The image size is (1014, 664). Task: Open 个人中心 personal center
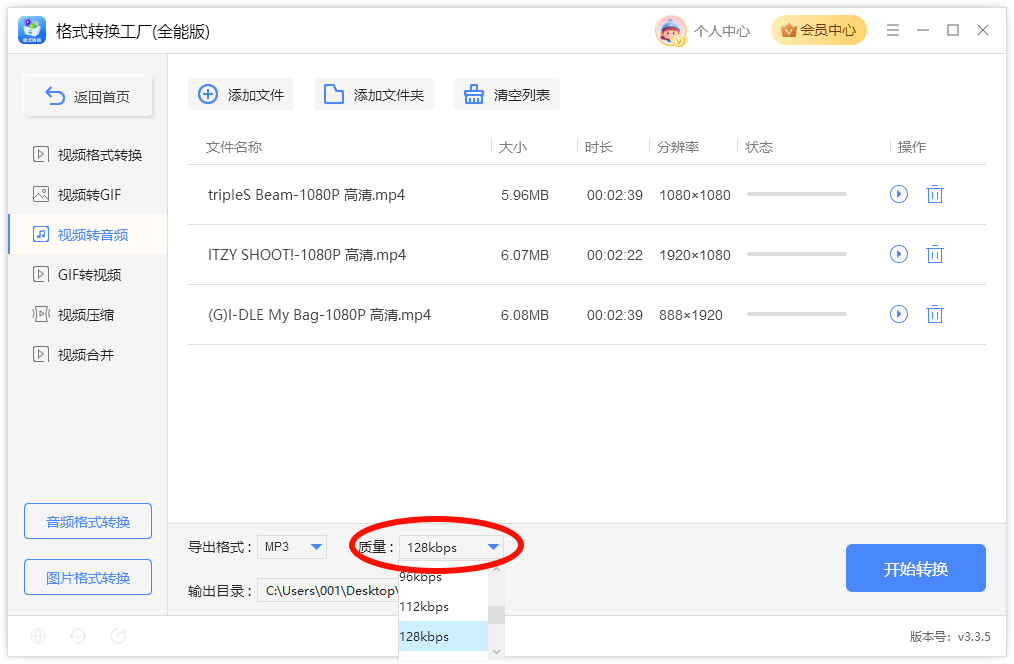(722, 31)
